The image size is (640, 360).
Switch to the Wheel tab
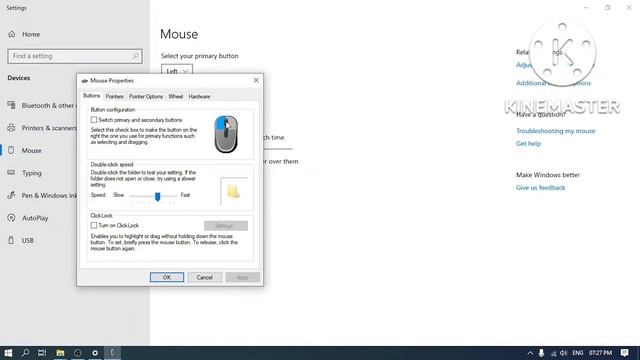coord(176,97)
